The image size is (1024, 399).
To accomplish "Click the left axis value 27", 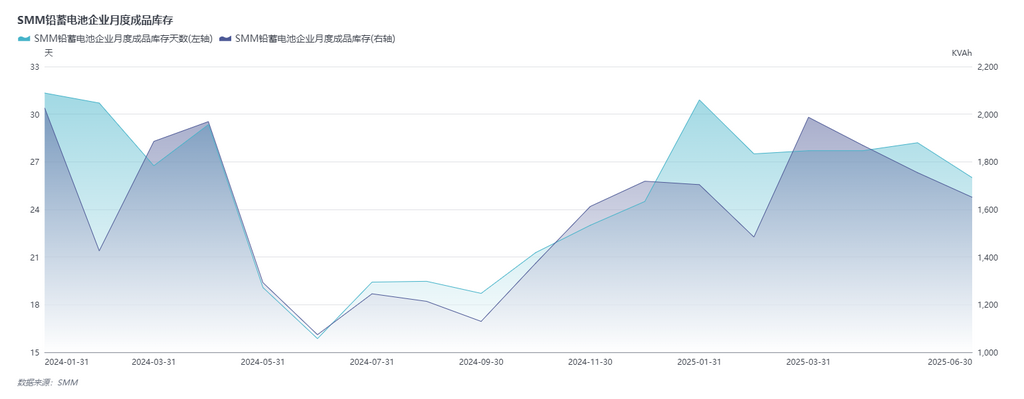I will [x=34, y=162].
